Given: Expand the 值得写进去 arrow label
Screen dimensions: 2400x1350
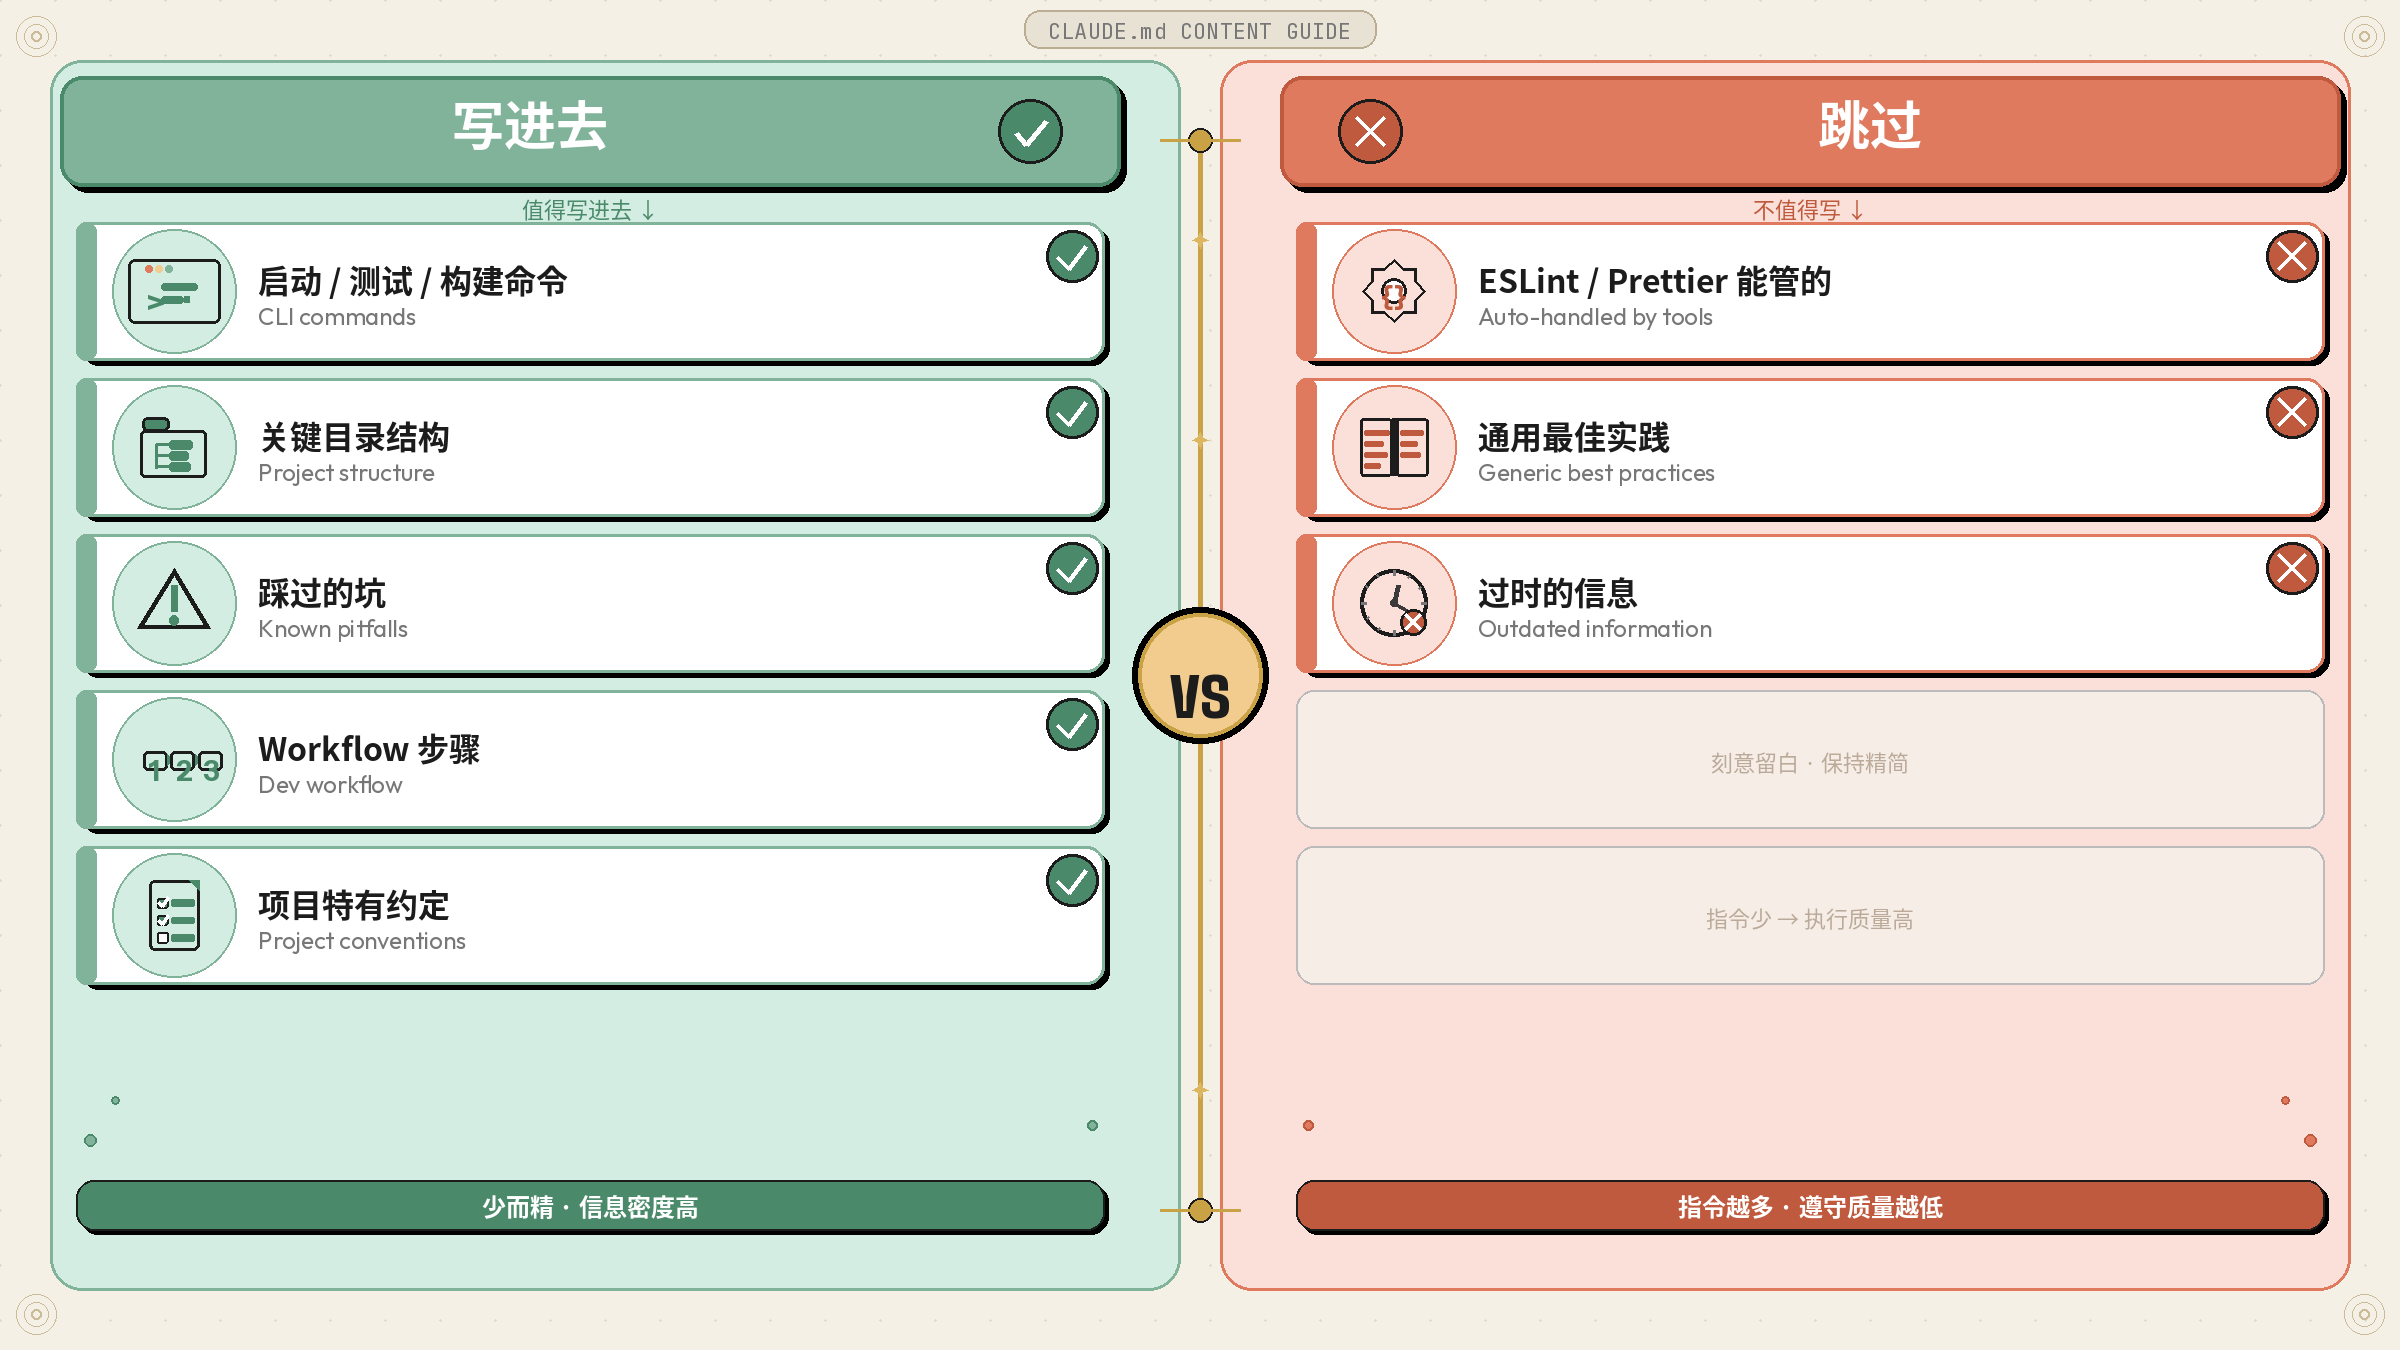Looking at the screenshot, I should pos(589,210).
